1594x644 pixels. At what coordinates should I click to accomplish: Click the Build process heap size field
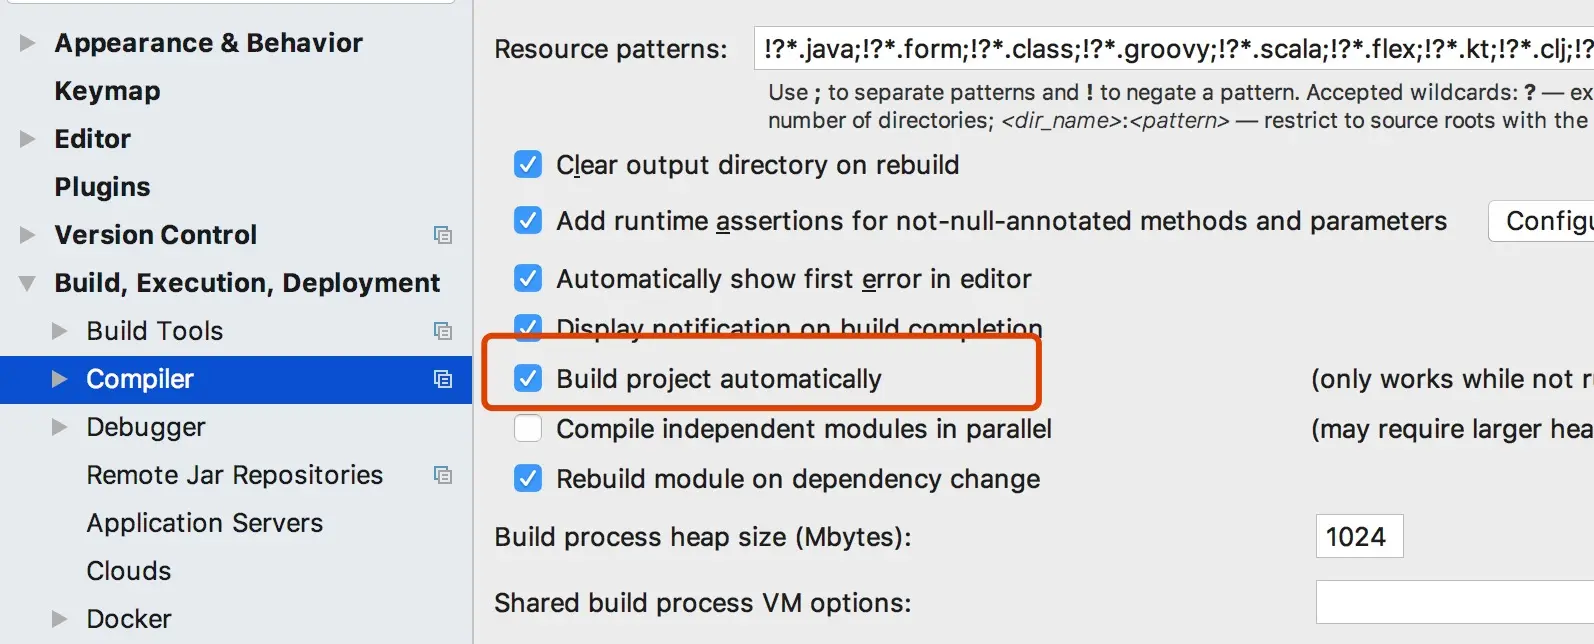(1359, 536)
